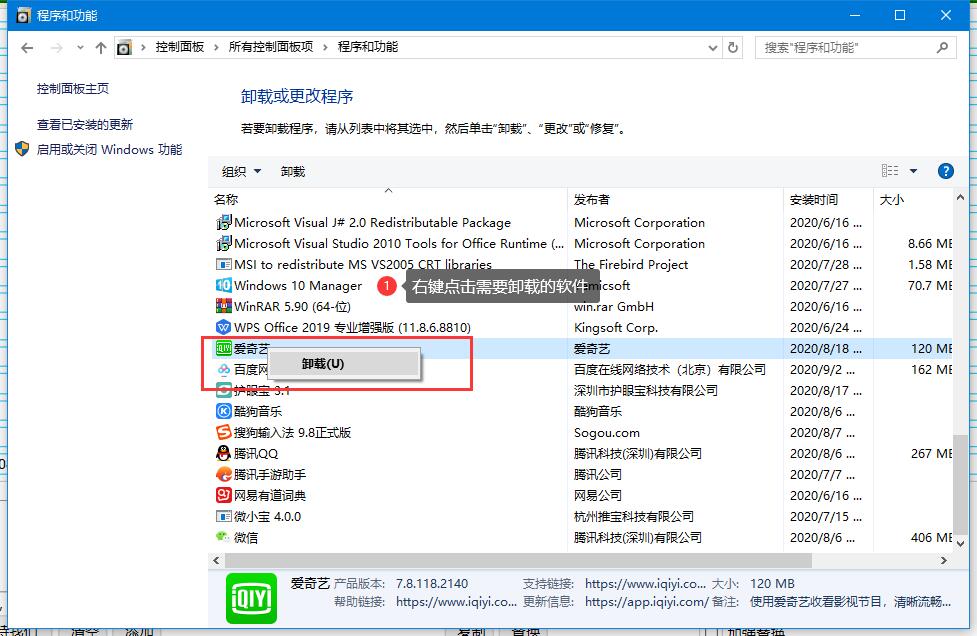Click the search box for 程序和功能
The width and height of the screenshot is (977, 636).
pos(855,48)
